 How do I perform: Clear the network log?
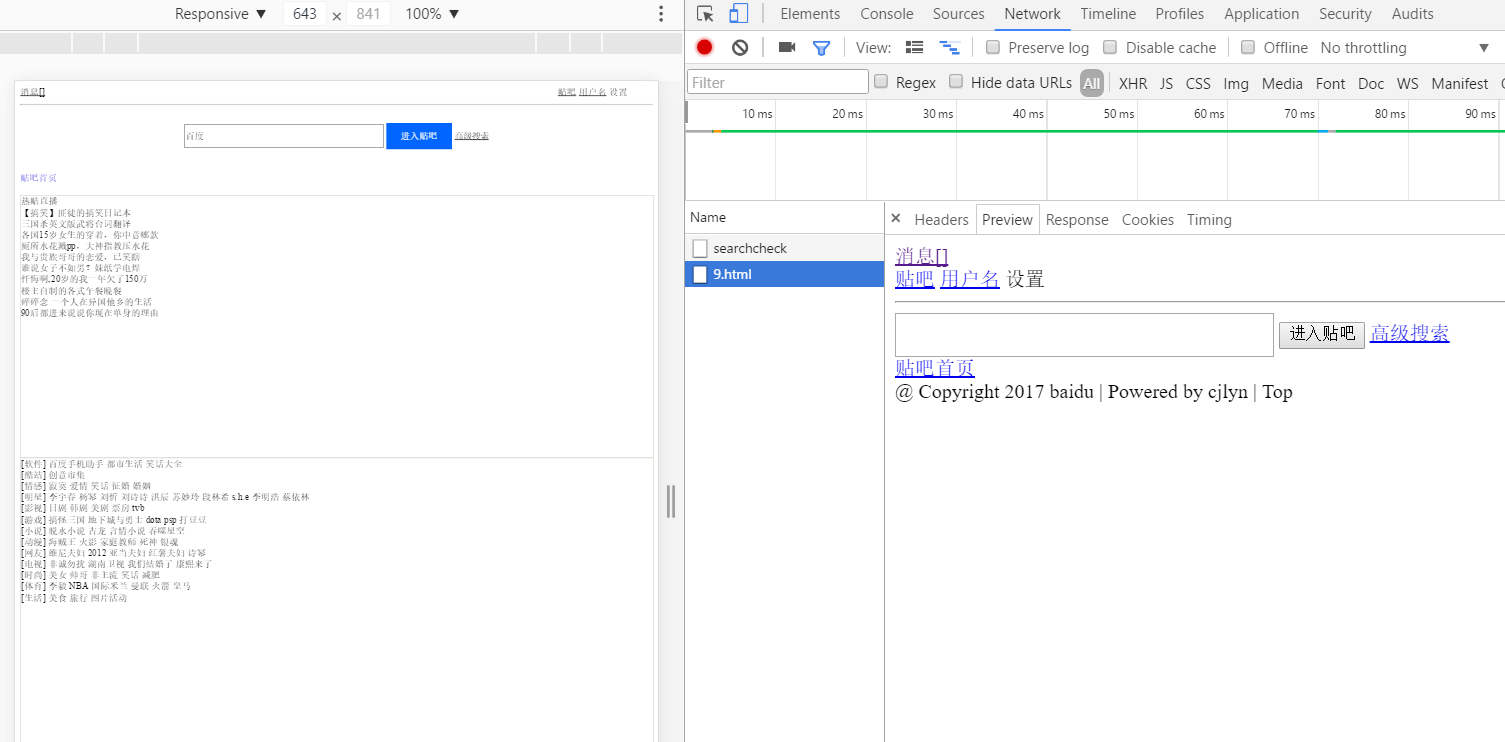(740, 47)
